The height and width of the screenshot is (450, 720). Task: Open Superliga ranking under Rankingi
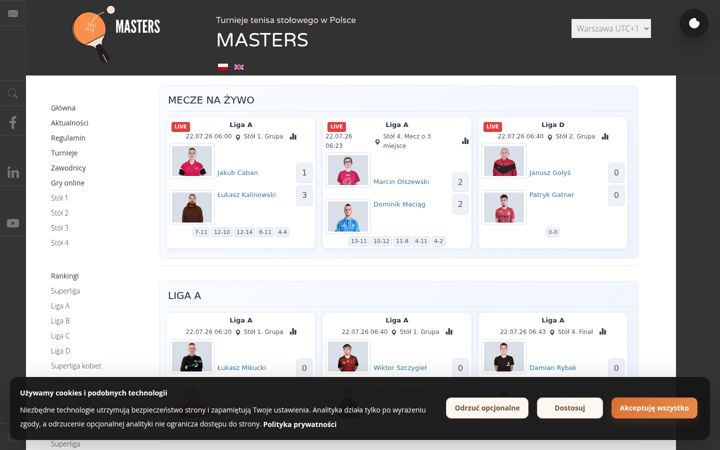(x=65, y=291)
